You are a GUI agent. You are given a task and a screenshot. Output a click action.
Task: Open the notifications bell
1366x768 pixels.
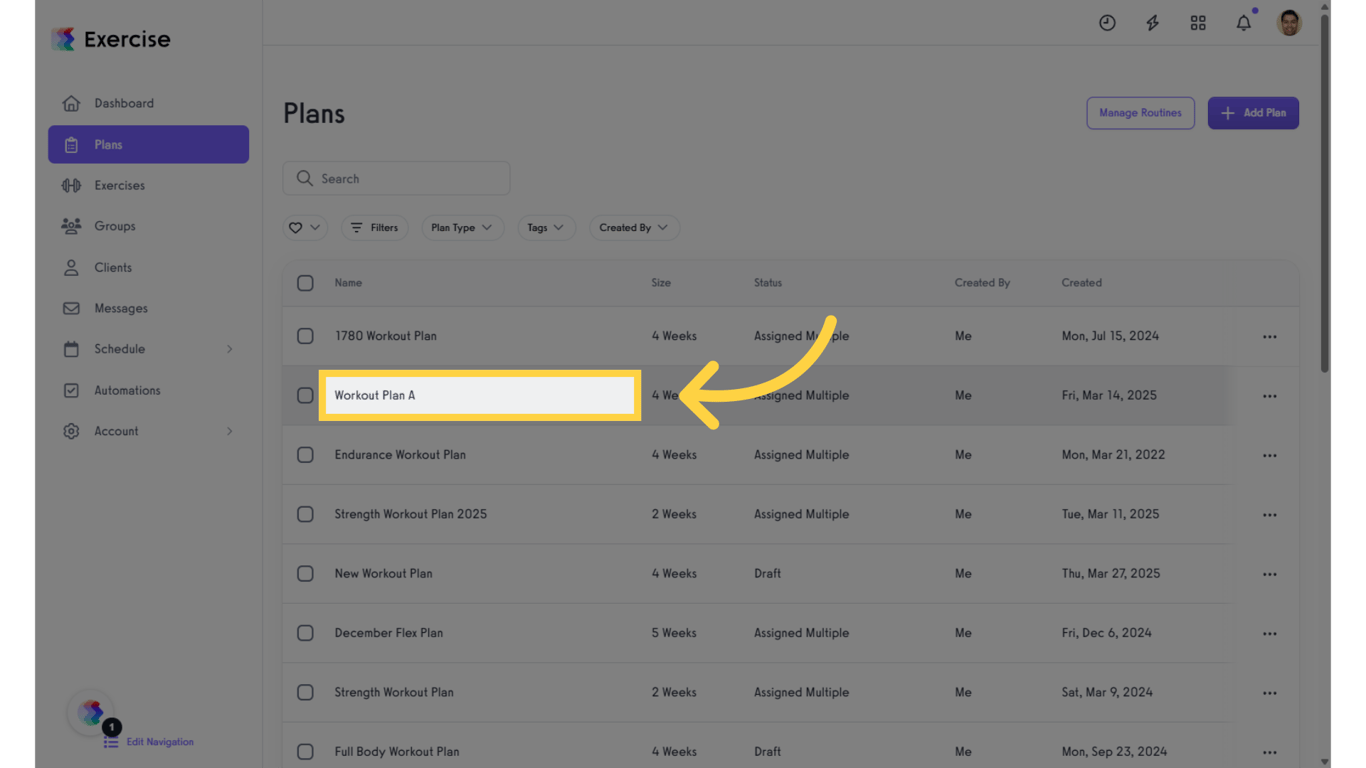point(1243,23)
